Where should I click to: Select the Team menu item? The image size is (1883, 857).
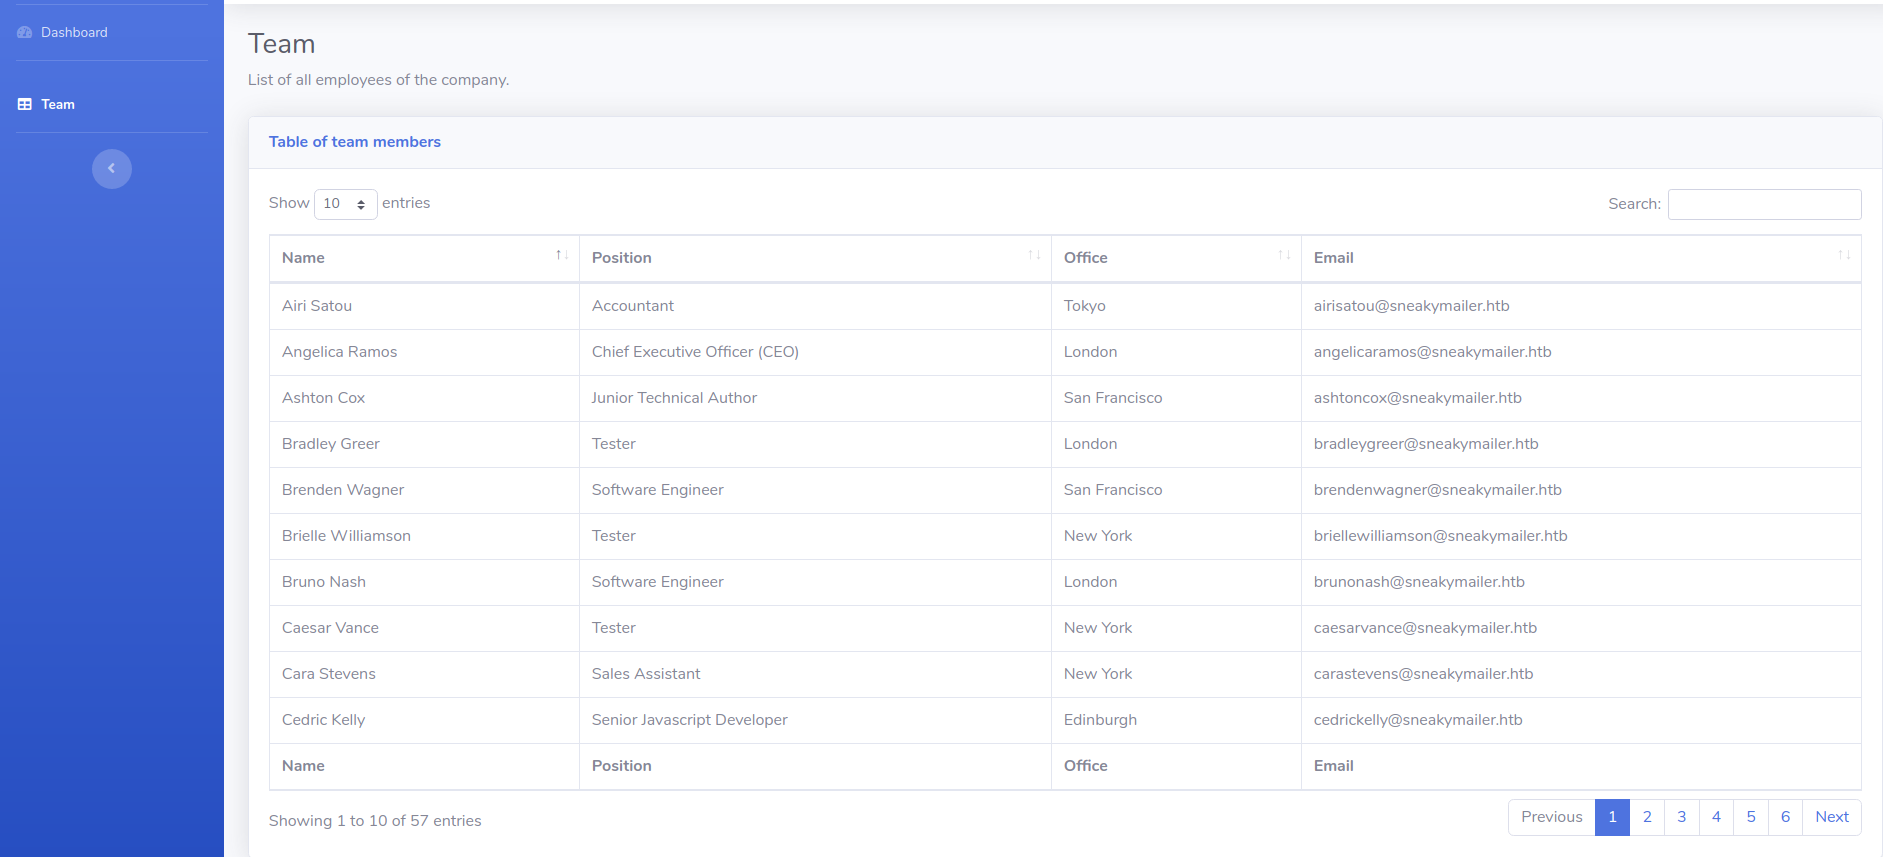pos(58,105)
